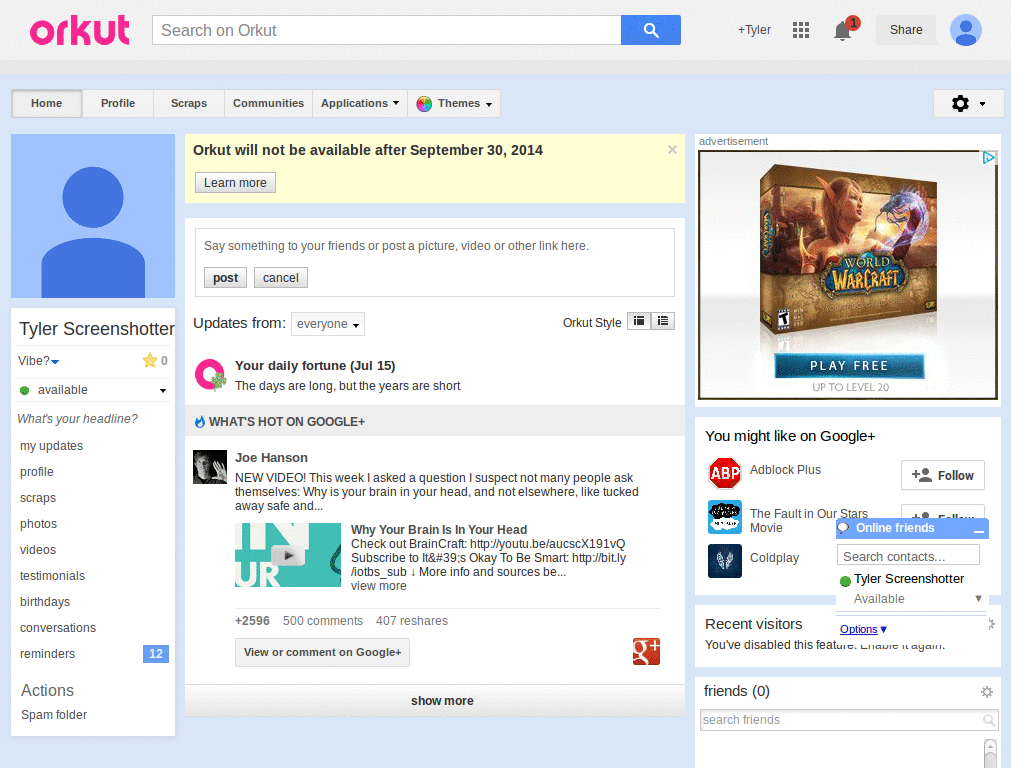Switch to the detailed list view style
The image size is (1024, 768).
pyautogui.click(x=663, y=321)
